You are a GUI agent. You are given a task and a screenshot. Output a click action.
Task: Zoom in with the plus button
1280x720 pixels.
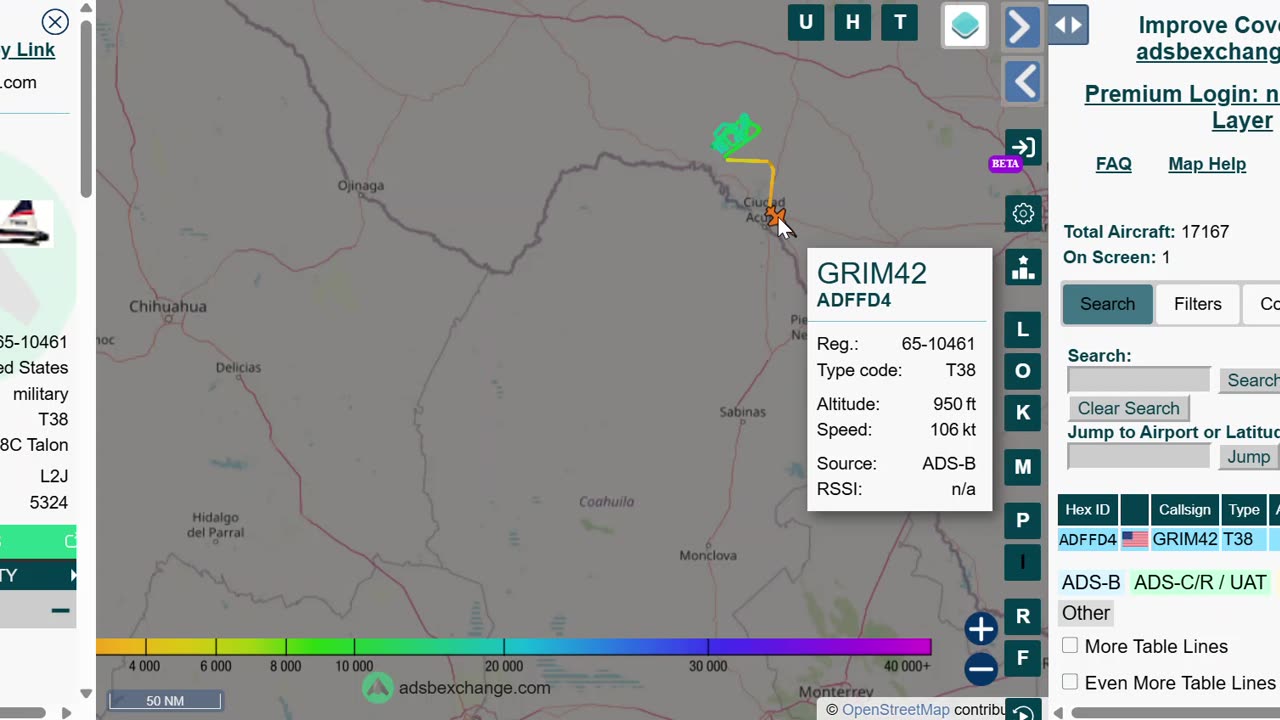[981, 628]
